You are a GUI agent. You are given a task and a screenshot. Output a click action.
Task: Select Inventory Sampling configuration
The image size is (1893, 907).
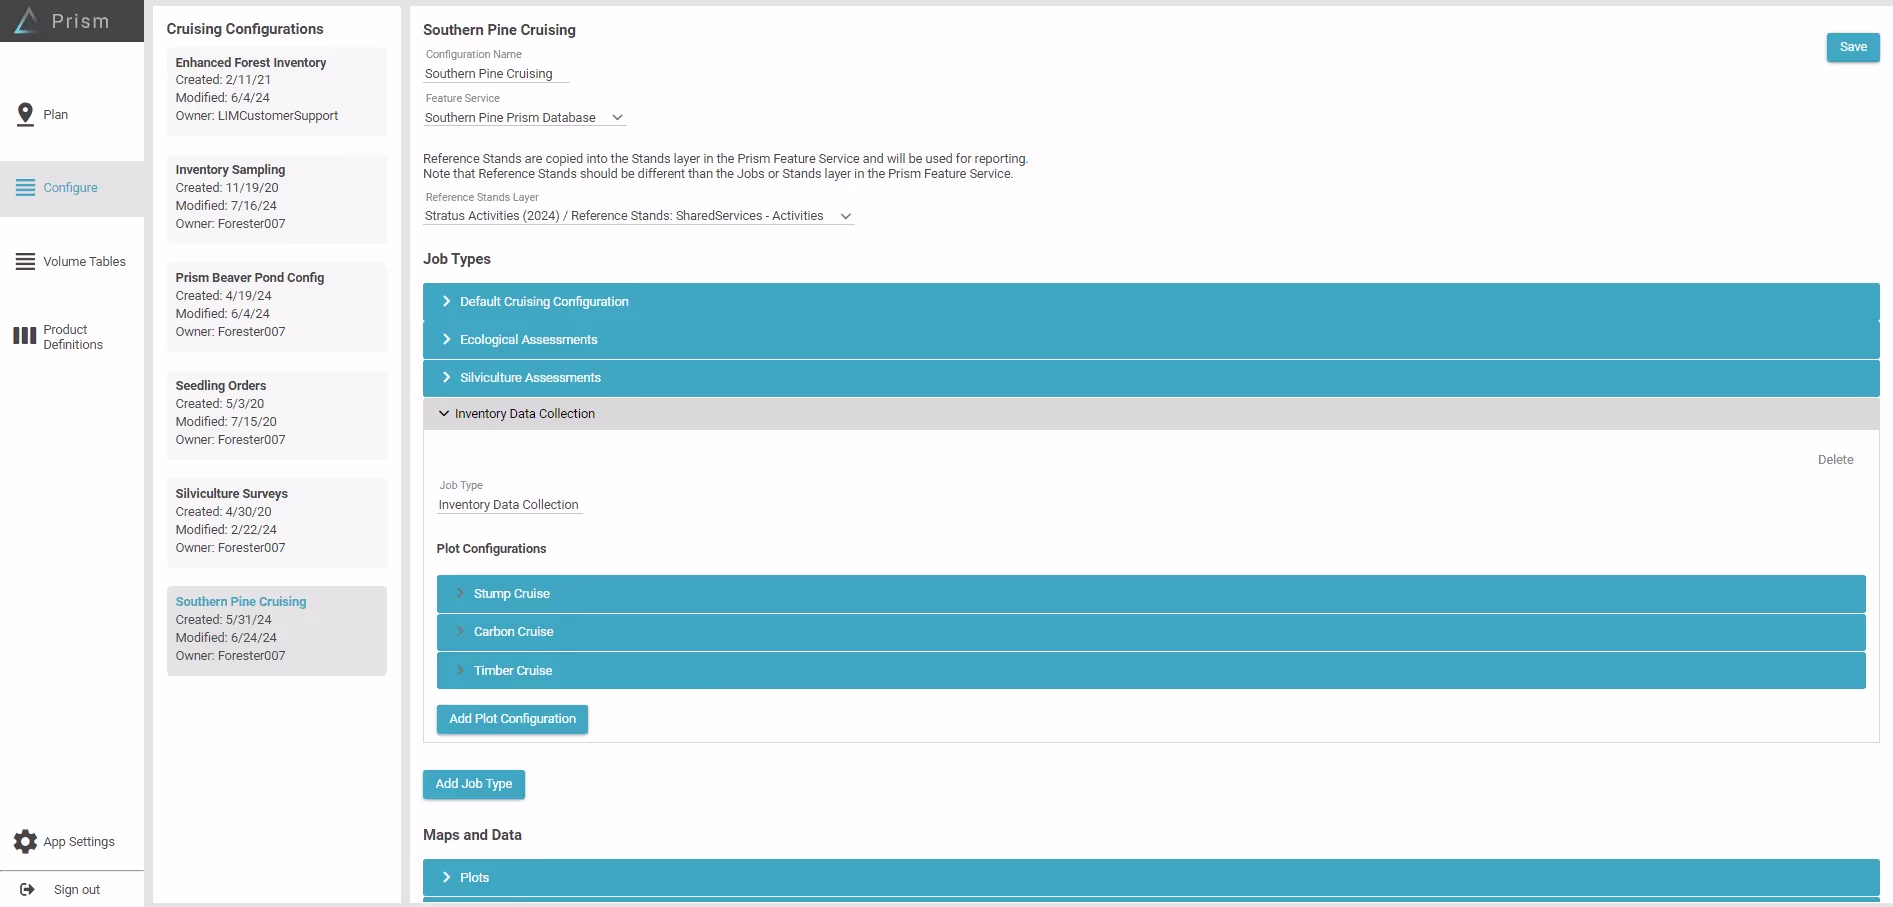tap(277, 198)
